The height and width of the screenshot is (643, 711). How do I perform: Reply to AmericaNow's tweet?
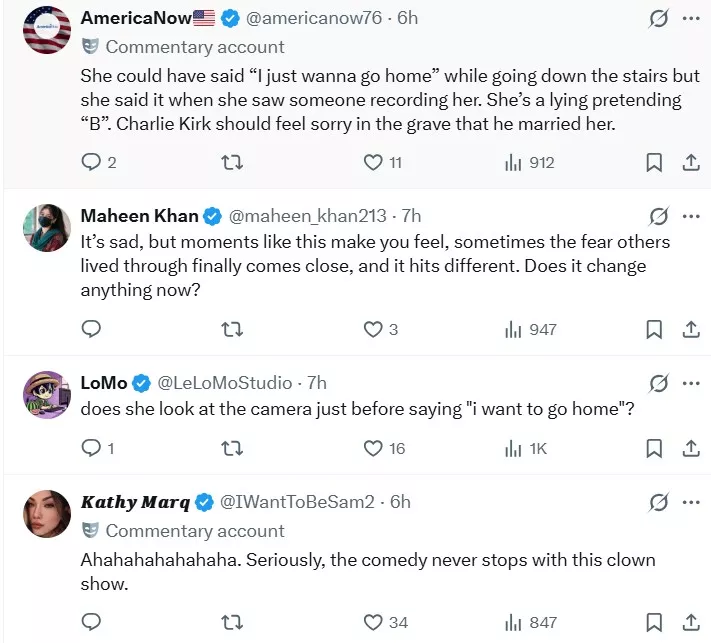[x=91, y=163]
